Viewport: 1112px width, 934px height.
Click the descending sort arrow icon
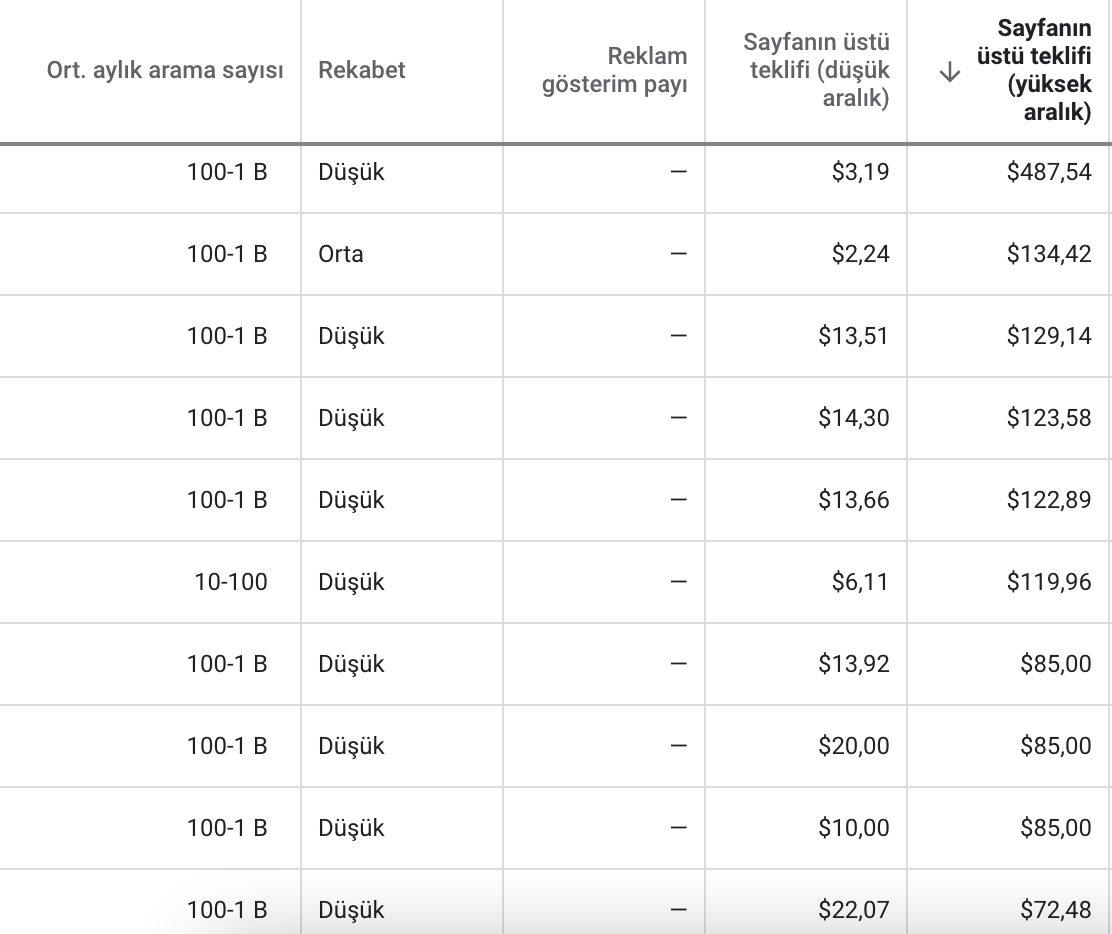click(949, 72)
